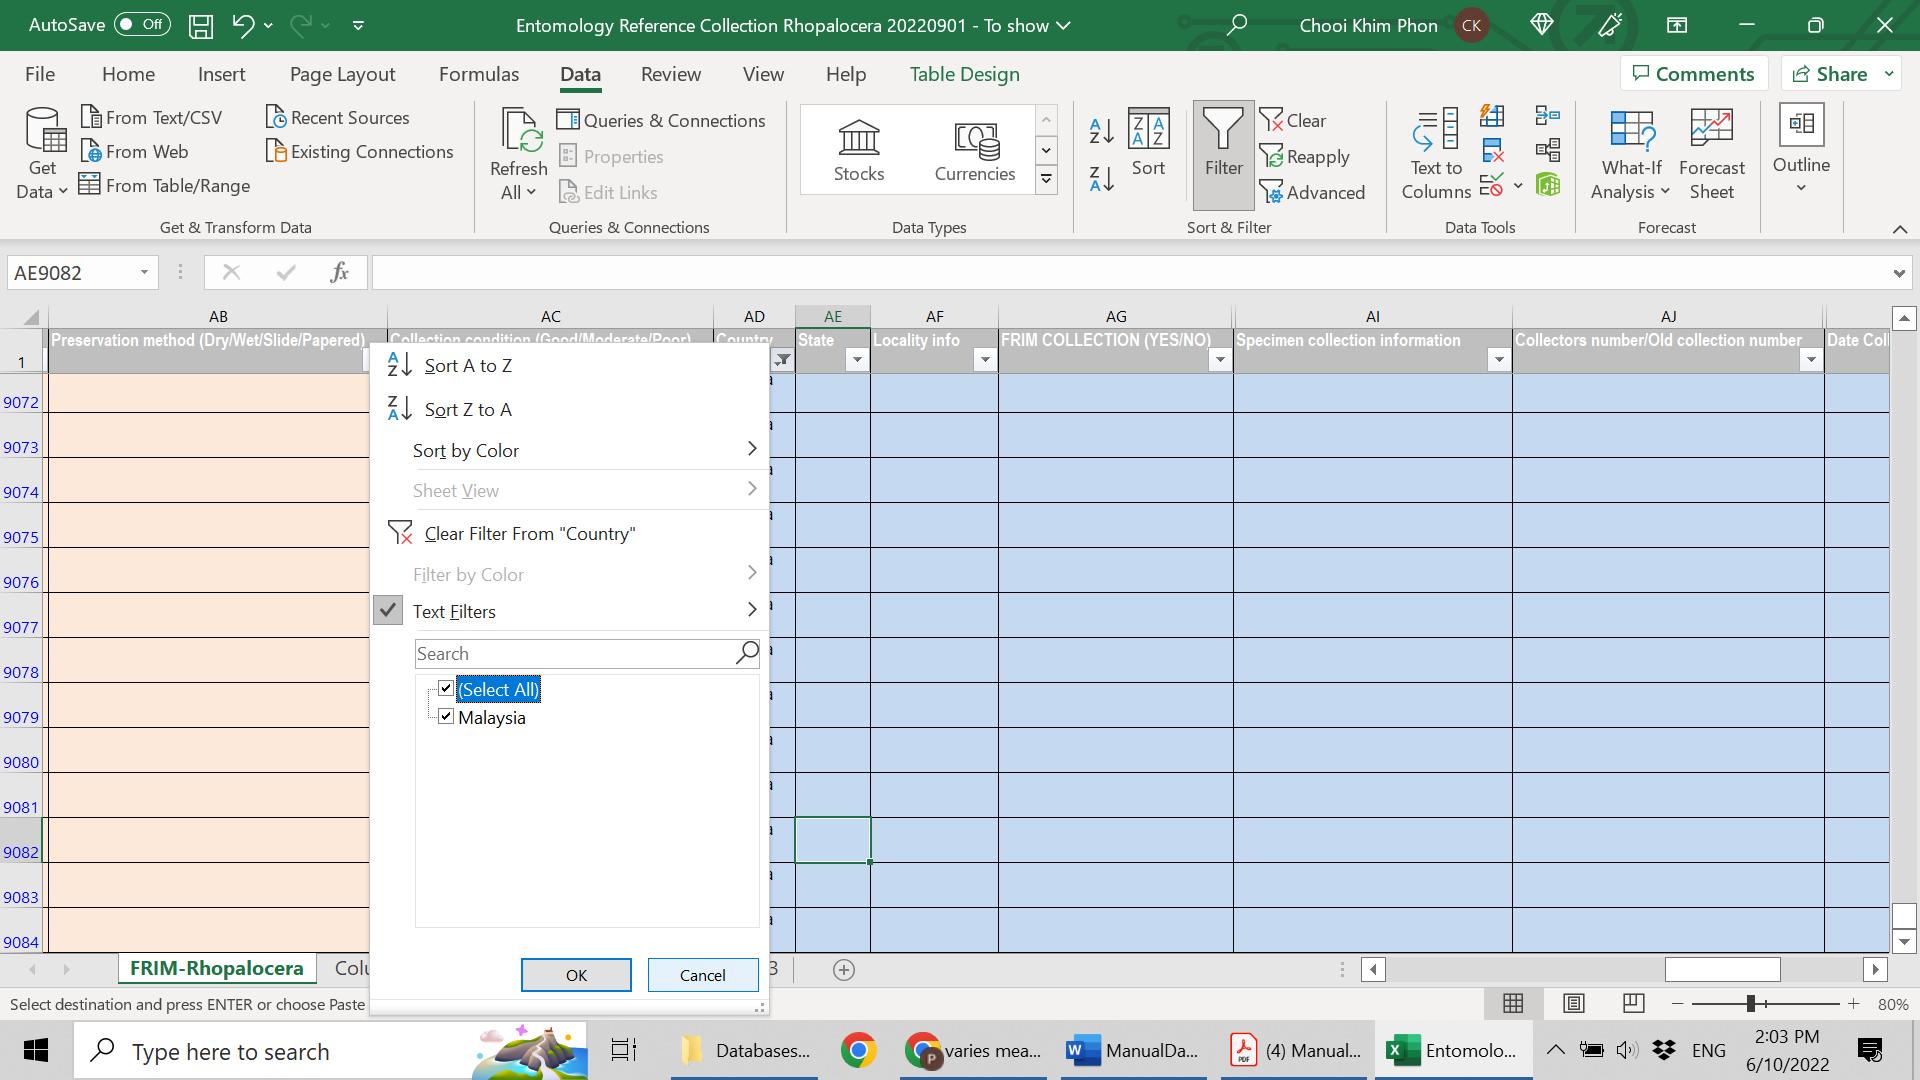Select the Stocks data type
Viewport: 1920px width, 1080px height.
pyautogui.click(x=859, y=150)
